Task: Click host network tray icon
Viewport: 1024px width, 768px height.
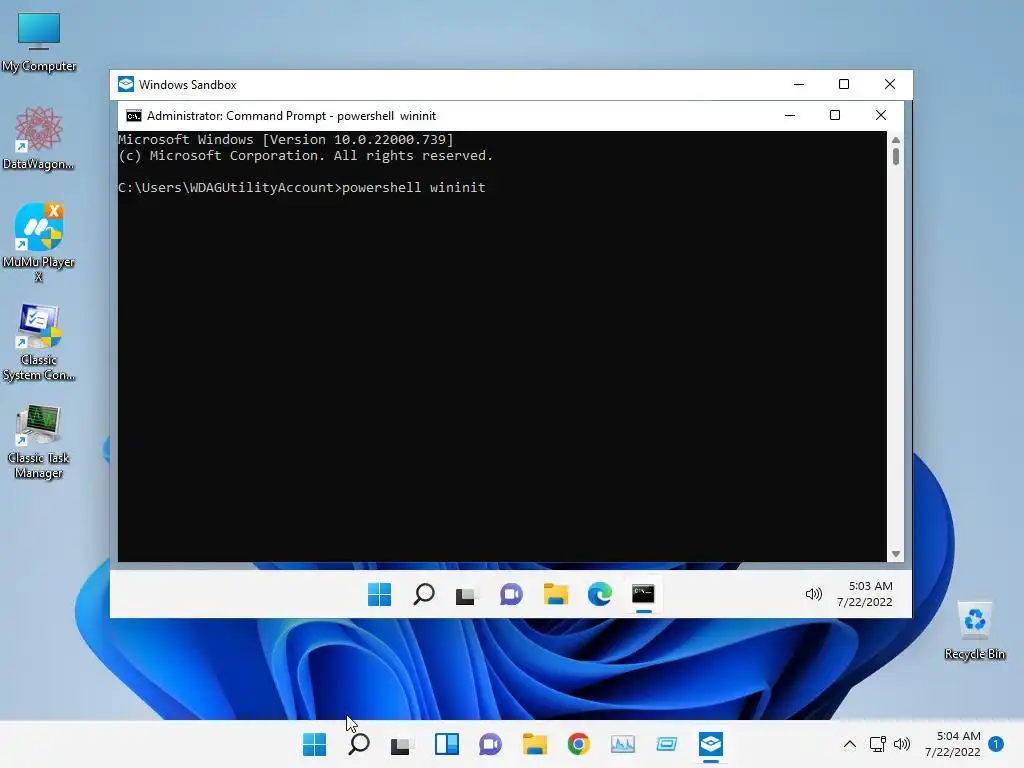Action: point(877,744)
